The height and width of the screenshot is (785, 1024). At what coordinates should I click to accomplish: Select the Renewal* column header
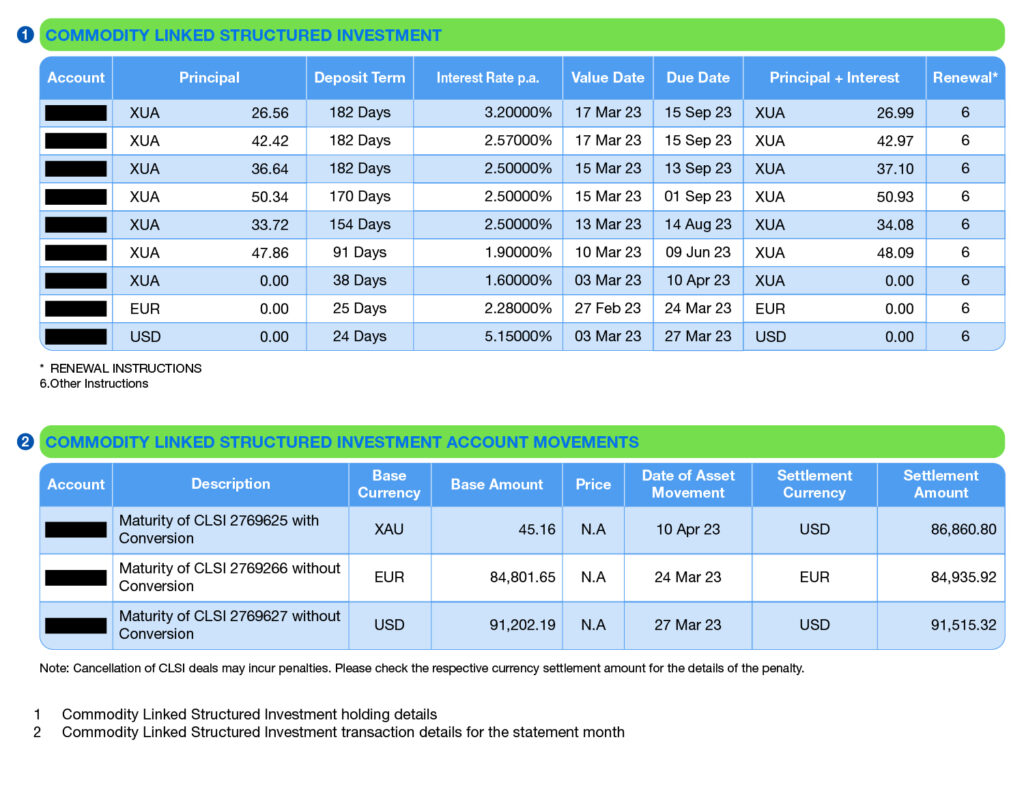[x=965, y=77]
